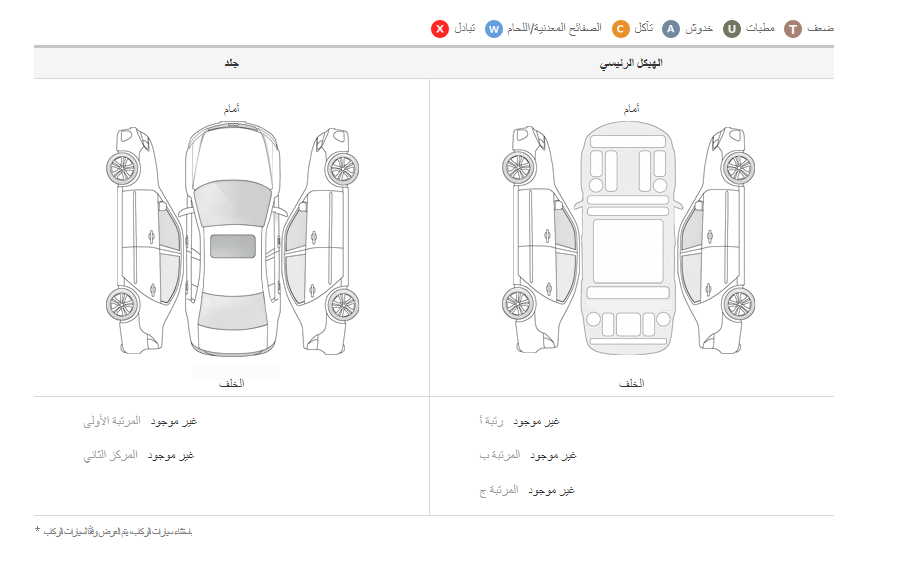Click the blue W welding legend icon
Viewport: 904px width, 581px height.
pos(494,29)
